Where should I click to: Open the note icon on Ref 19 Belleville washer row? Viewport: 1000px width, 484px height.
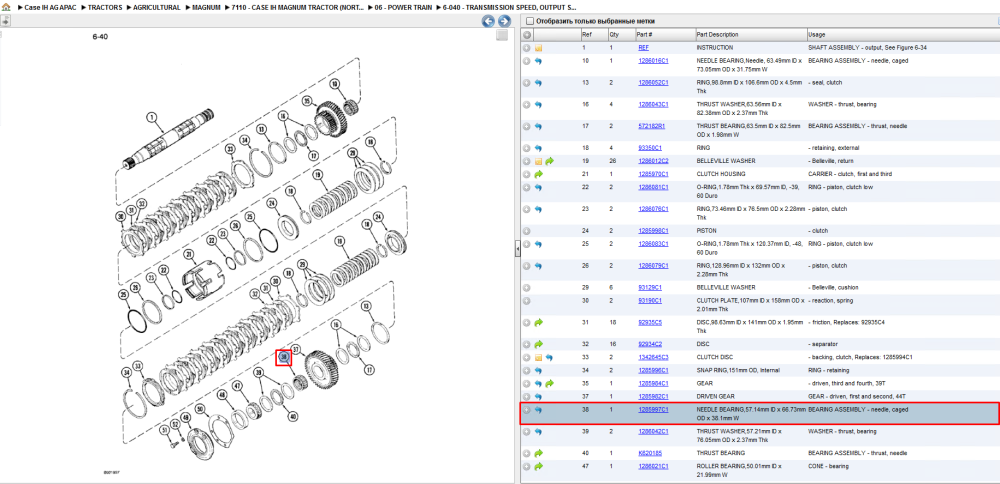538,161
